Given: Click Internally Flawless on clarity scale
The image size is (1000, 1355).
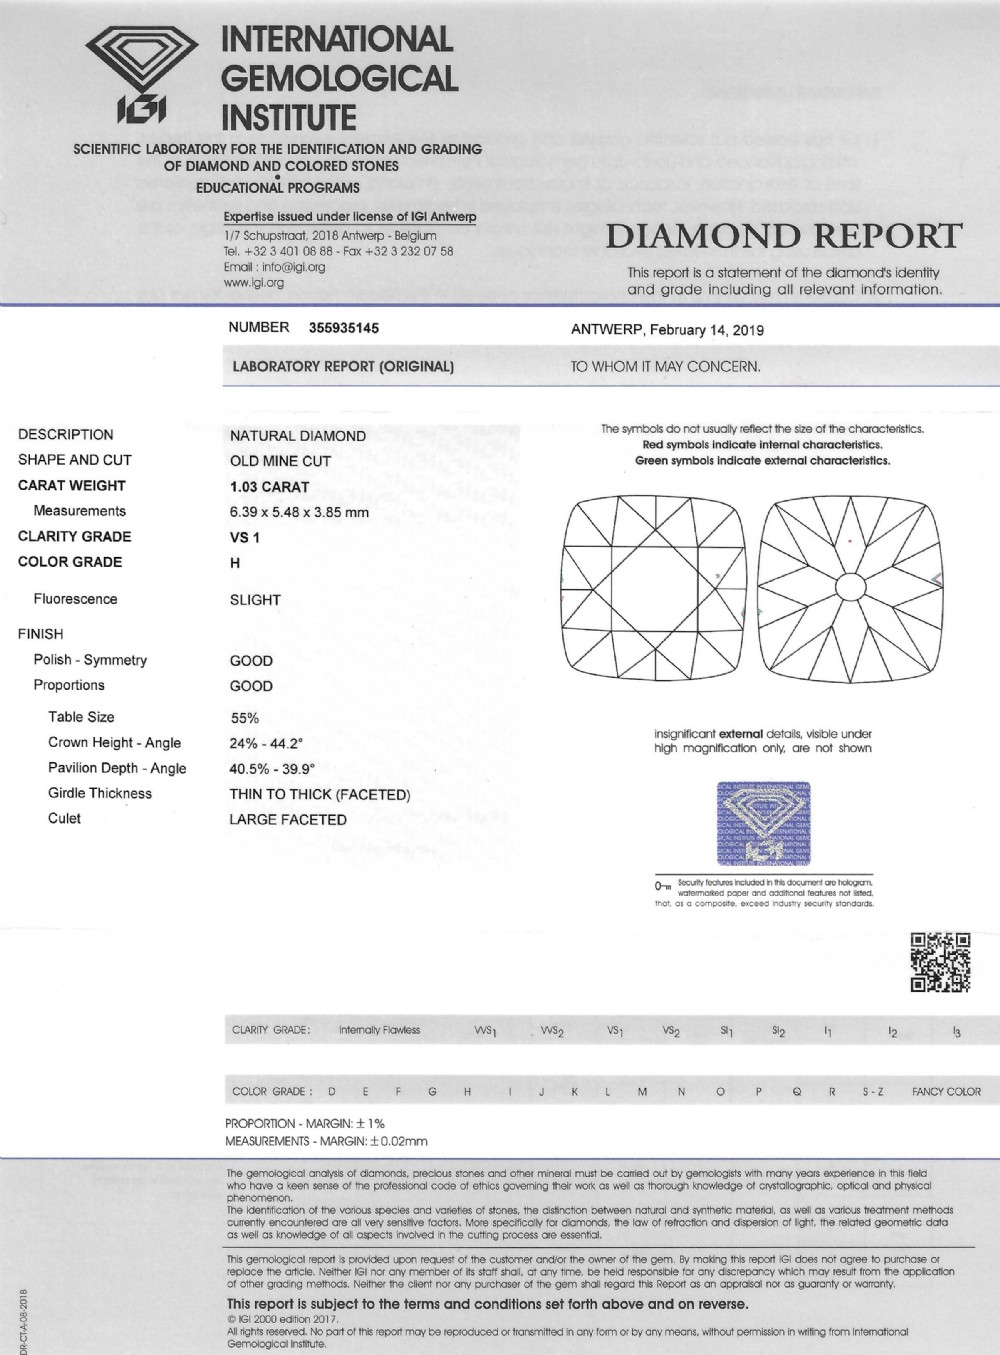Looking at the screenshot, I should [379, 1030].
